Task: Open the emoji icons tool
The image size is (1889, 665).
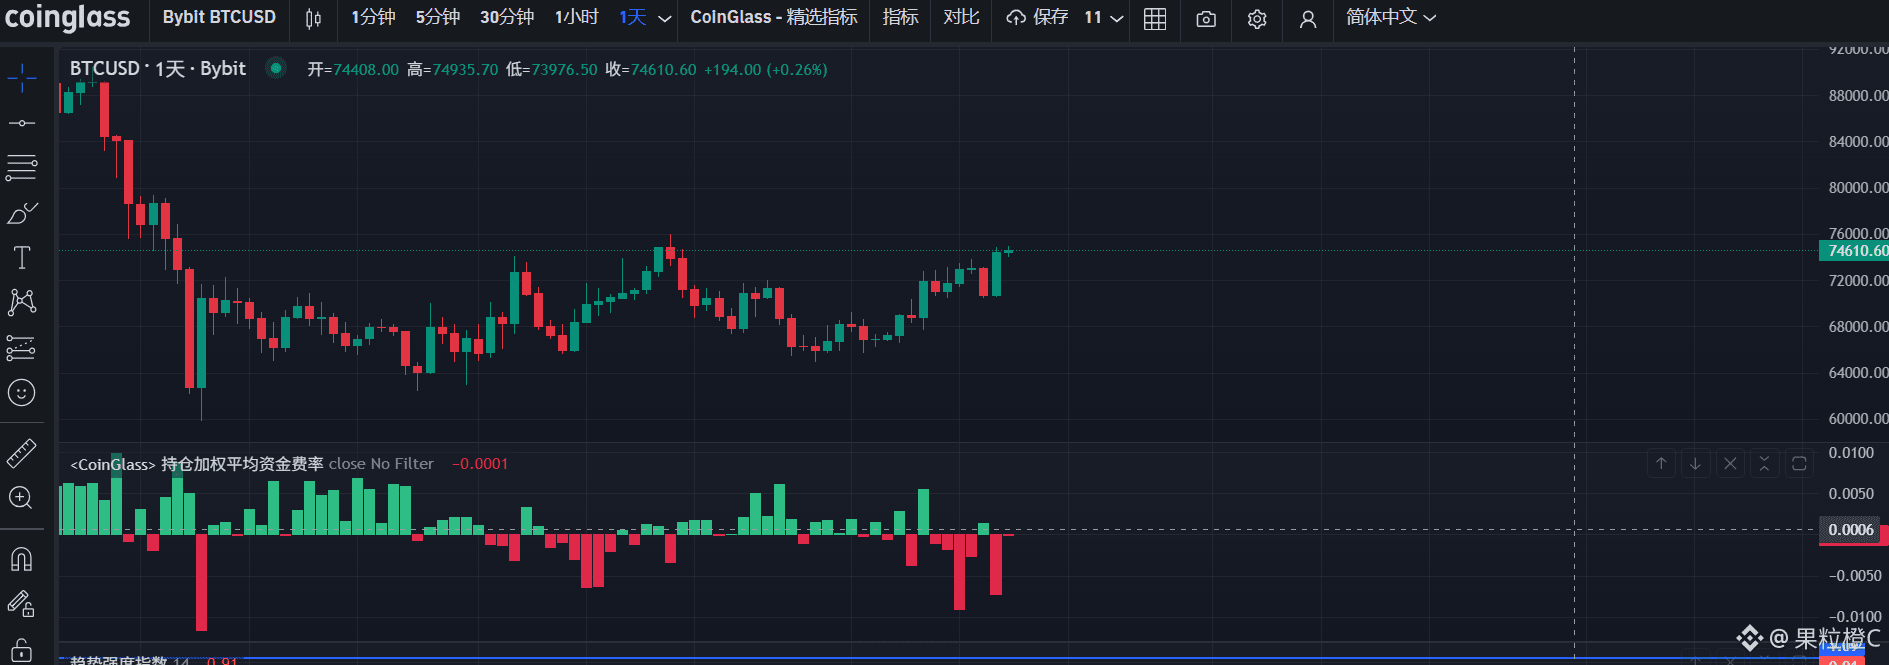Action: click(x=21, y=393)
